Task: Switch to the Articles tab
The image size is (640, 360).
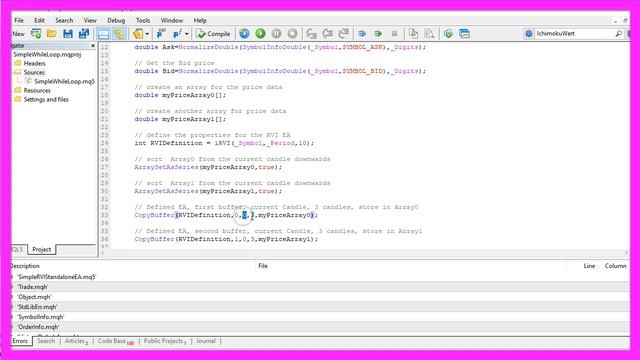Action: click(76, 341)
